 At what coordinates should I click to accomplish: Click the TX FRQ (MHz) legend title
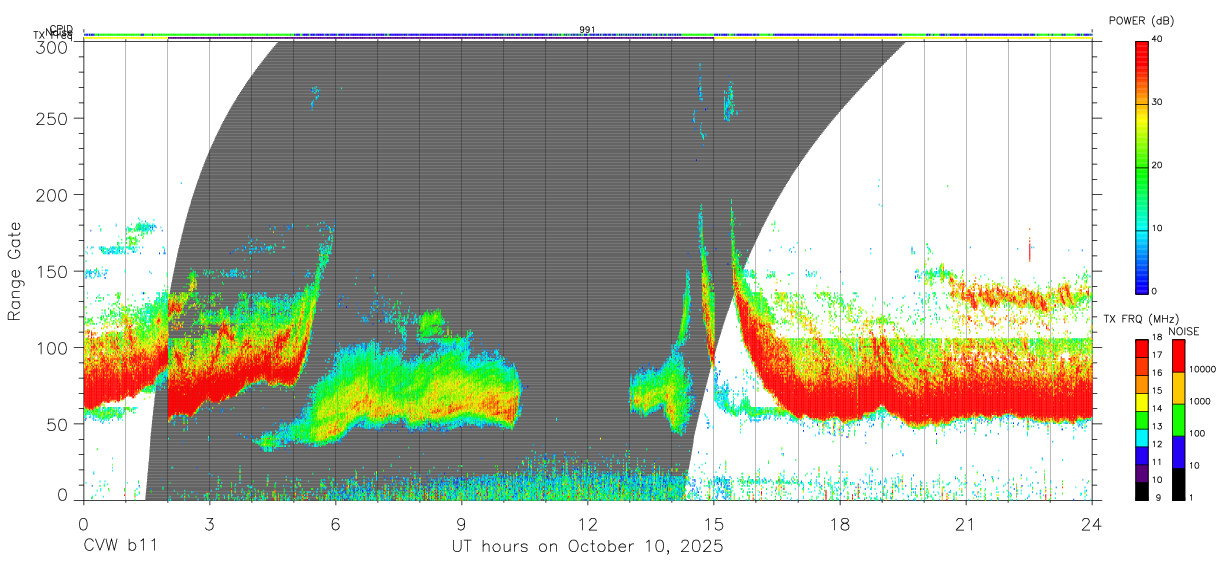[1141, 319]
